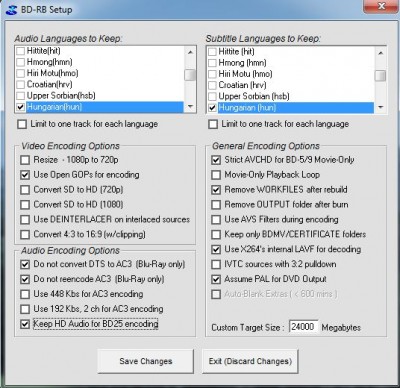Click Exit (Discard Changes) button
The height and width of the screenshot is (388, 400).
[x=250, y=361]
